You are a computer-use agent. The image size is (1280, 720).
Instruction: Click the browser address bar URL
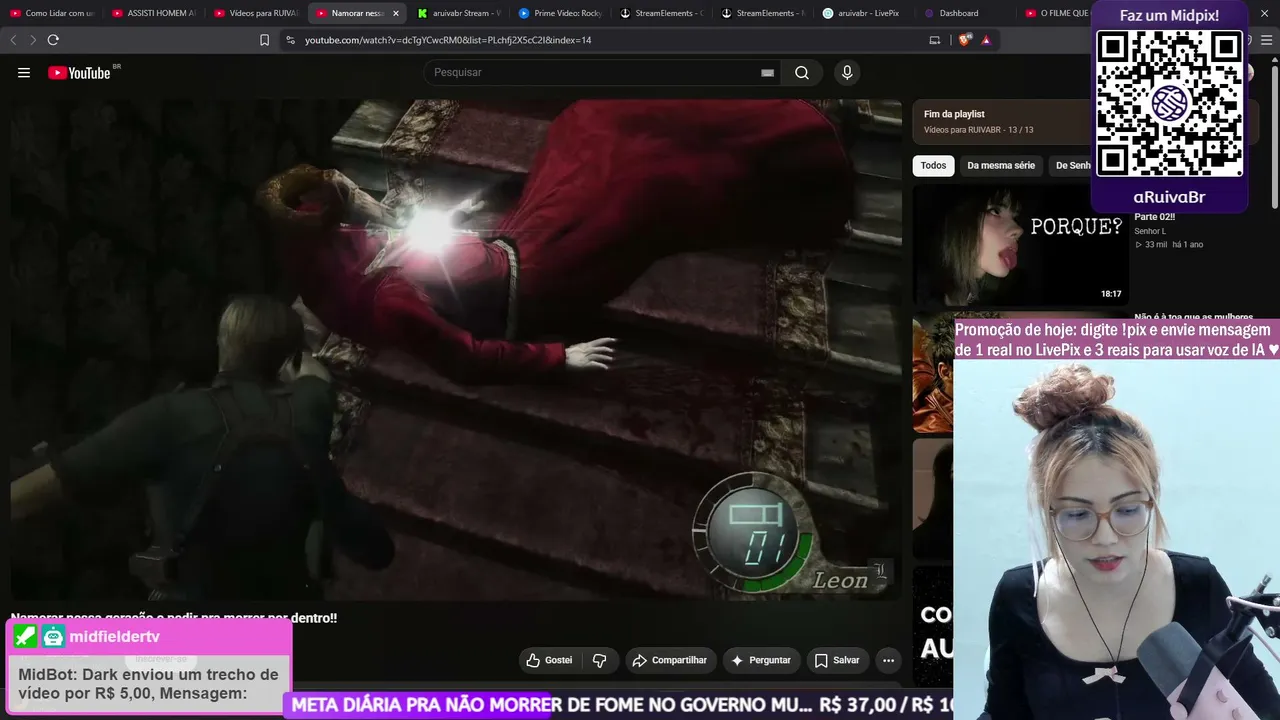[x=448, y=40]
